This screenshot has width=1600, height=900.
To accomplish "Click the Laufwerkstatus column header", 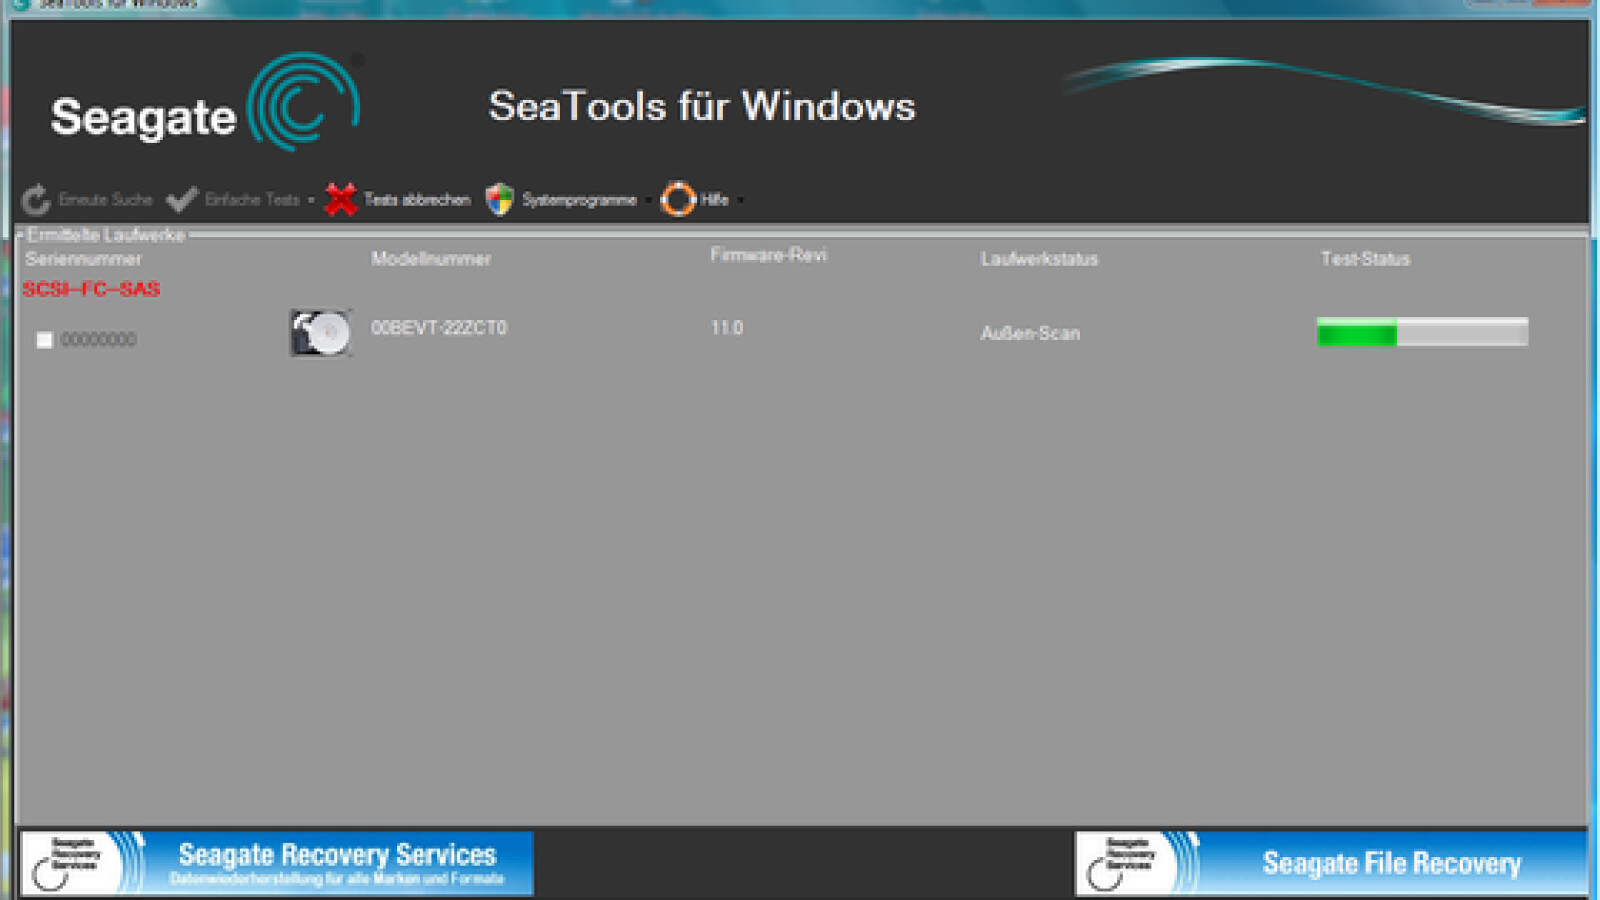I will (x=1039, y=259).
